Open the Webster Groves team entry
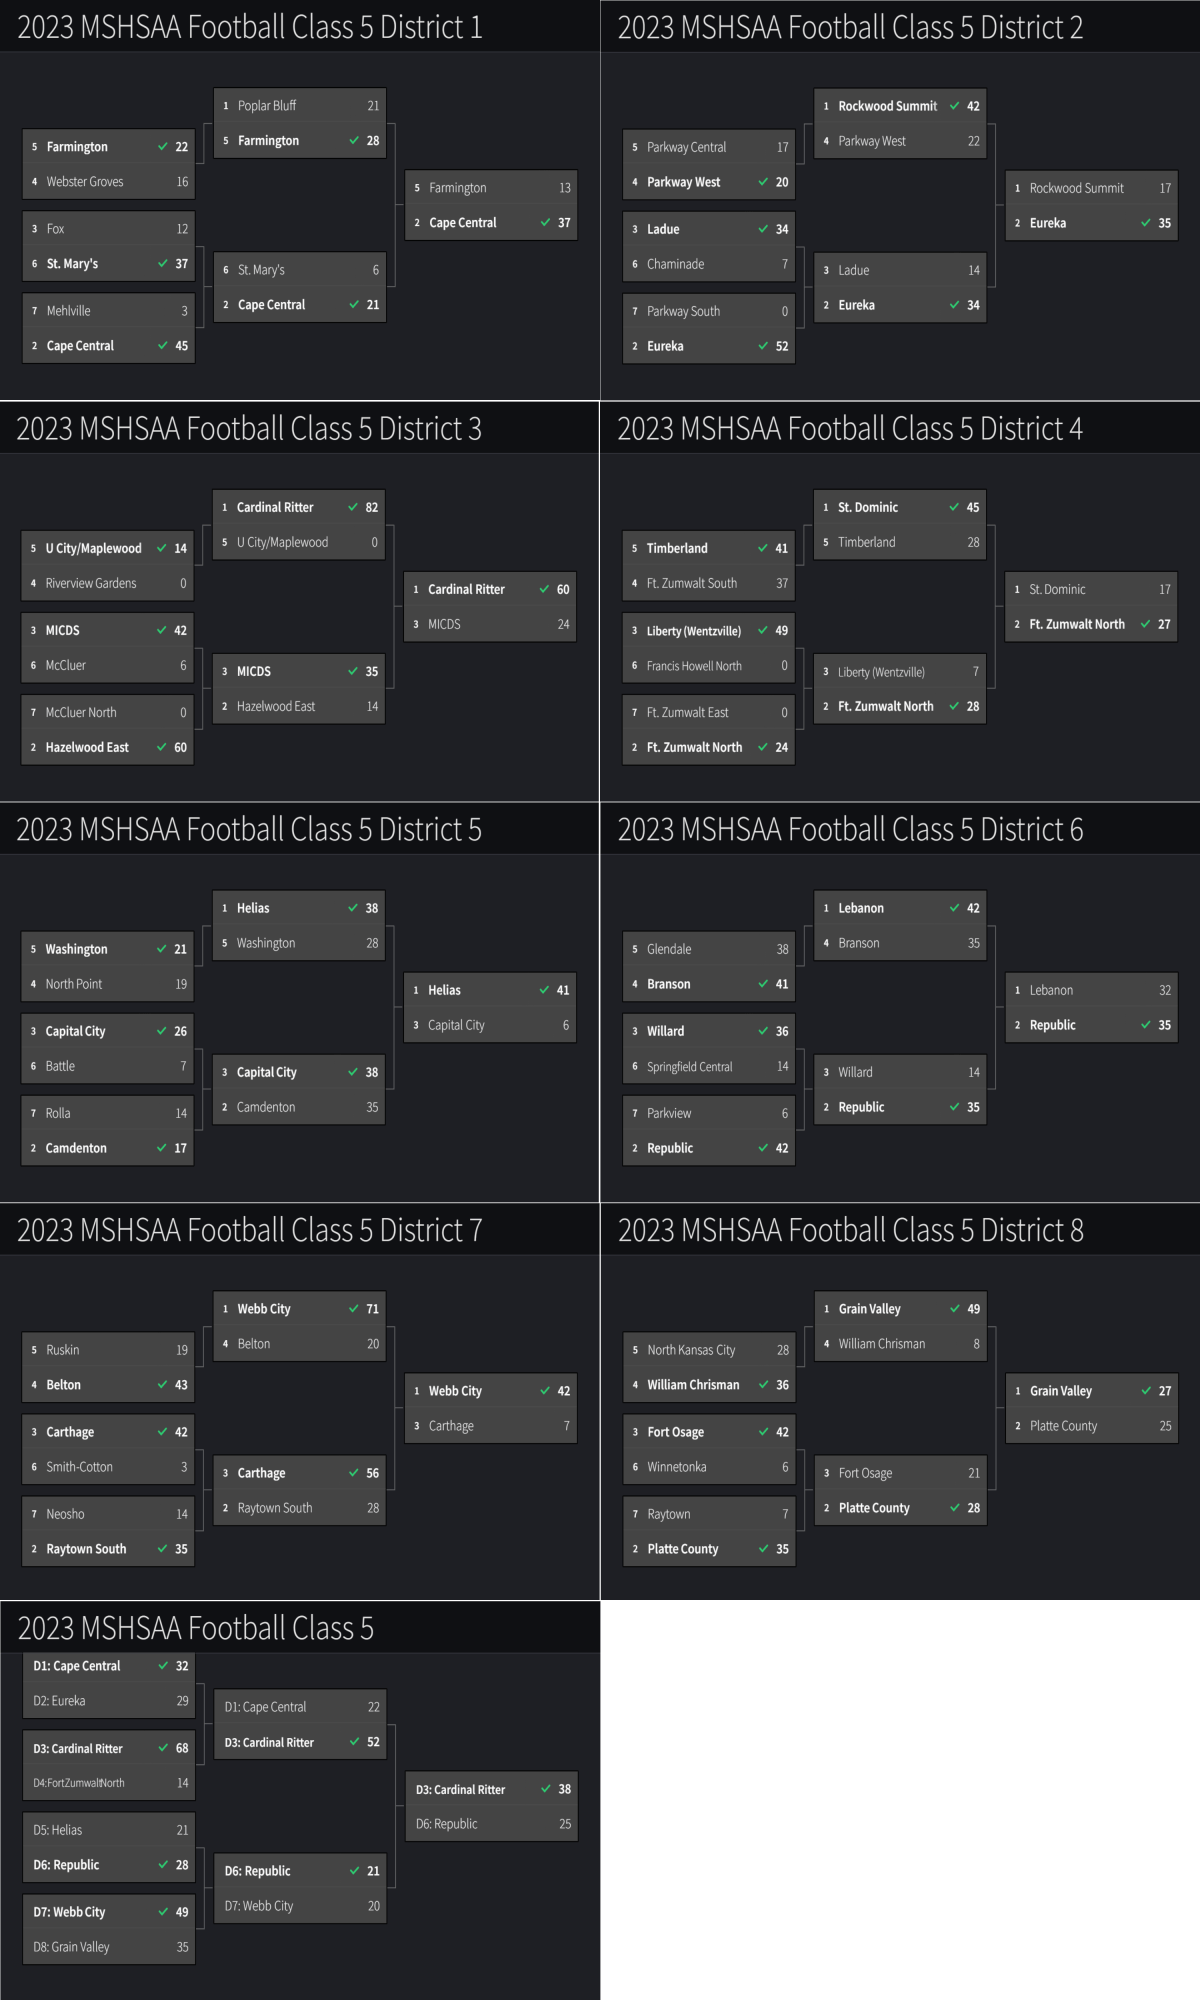This screenshot has height=2000, width=1200. pos(85,182)
